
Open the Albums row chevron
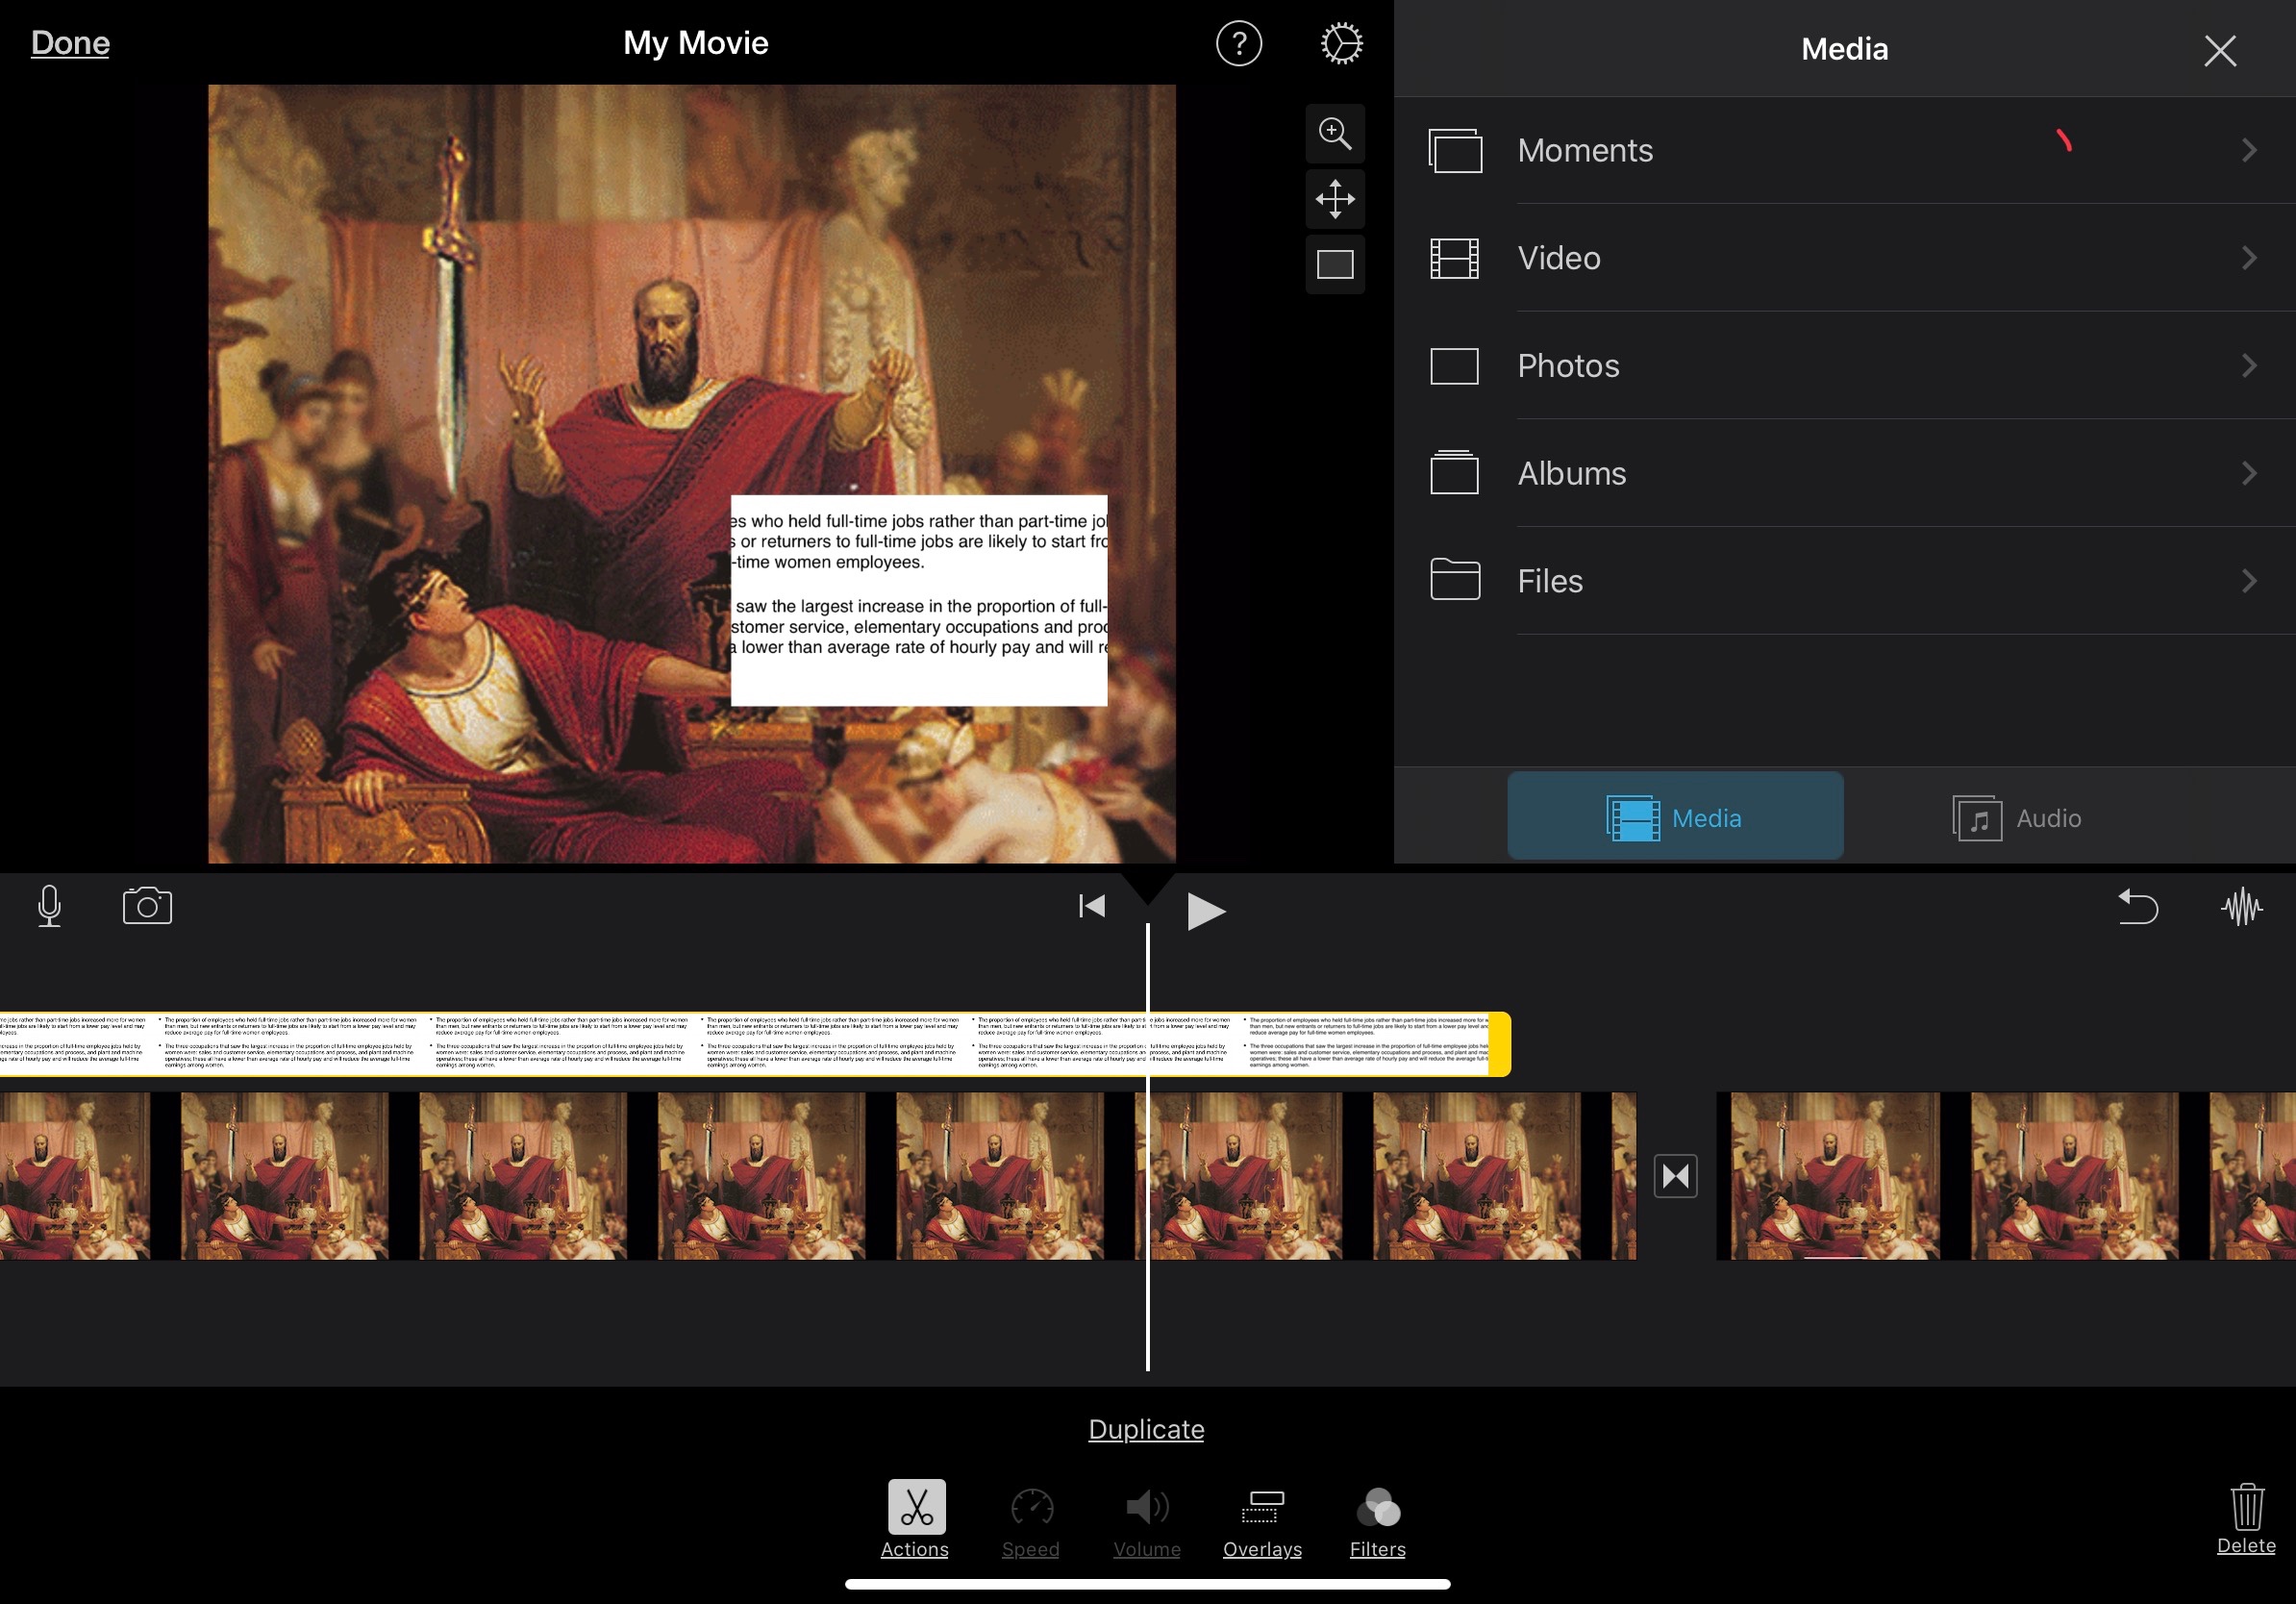pos(2248,473)
